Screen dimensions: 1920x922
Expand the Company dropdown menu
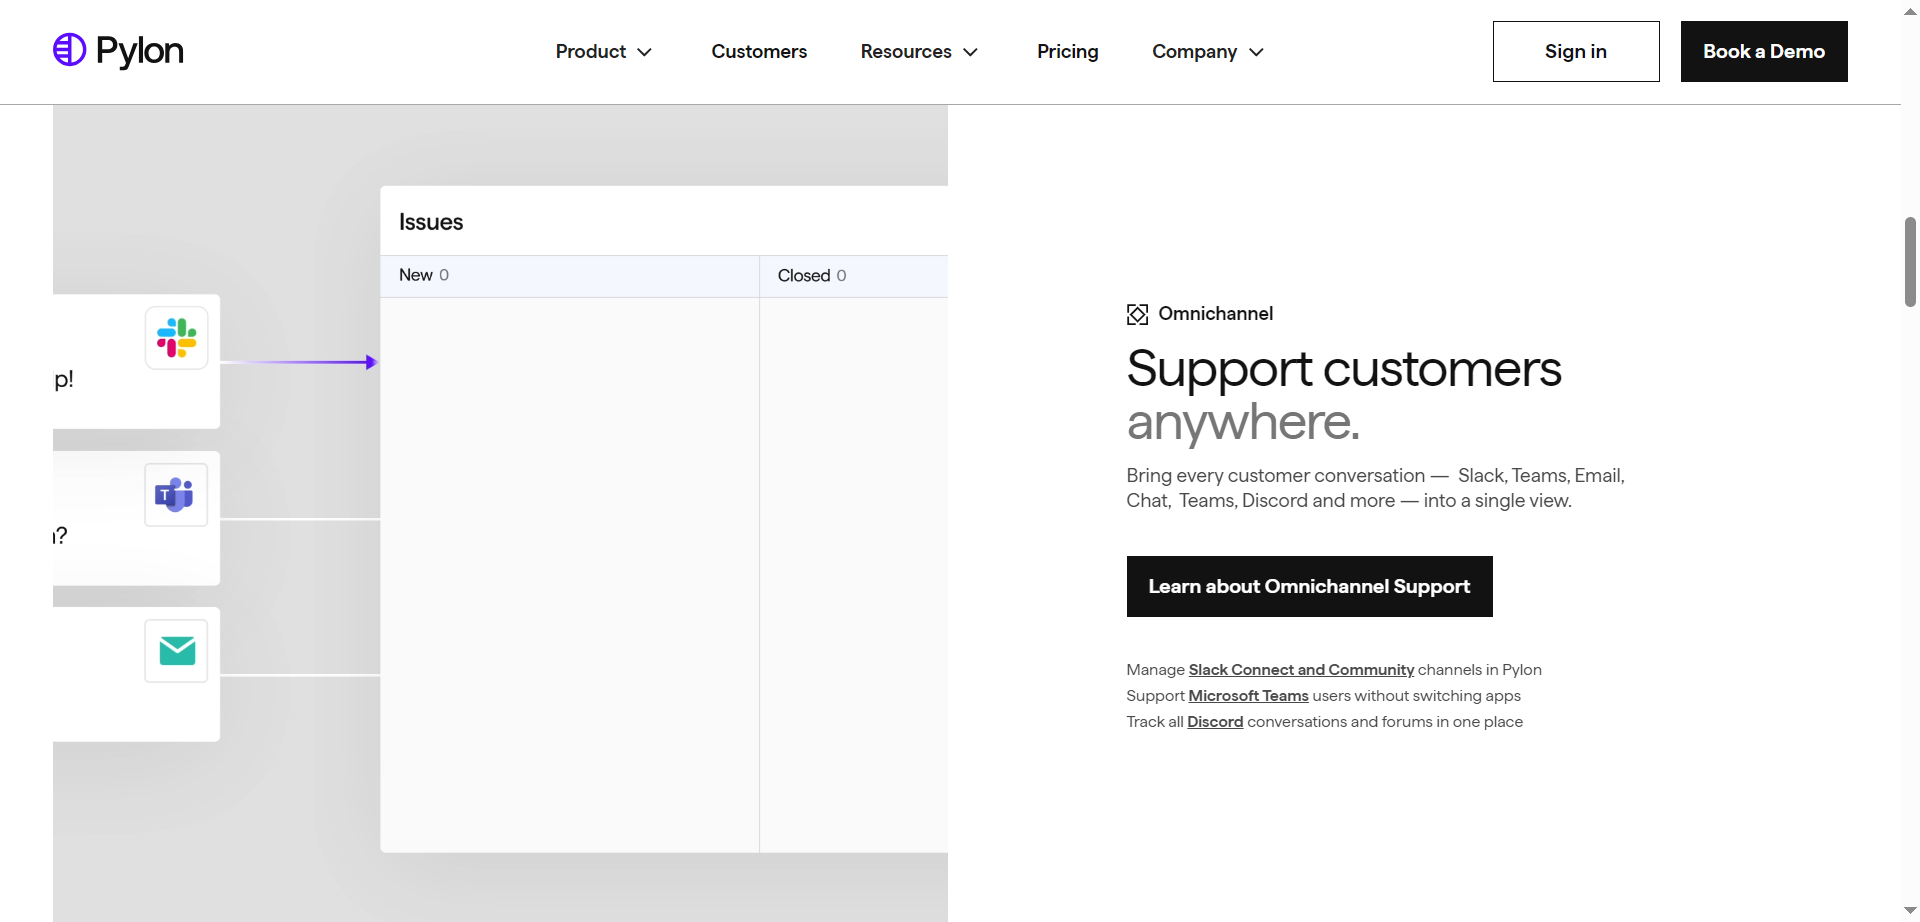[1208, 51]
